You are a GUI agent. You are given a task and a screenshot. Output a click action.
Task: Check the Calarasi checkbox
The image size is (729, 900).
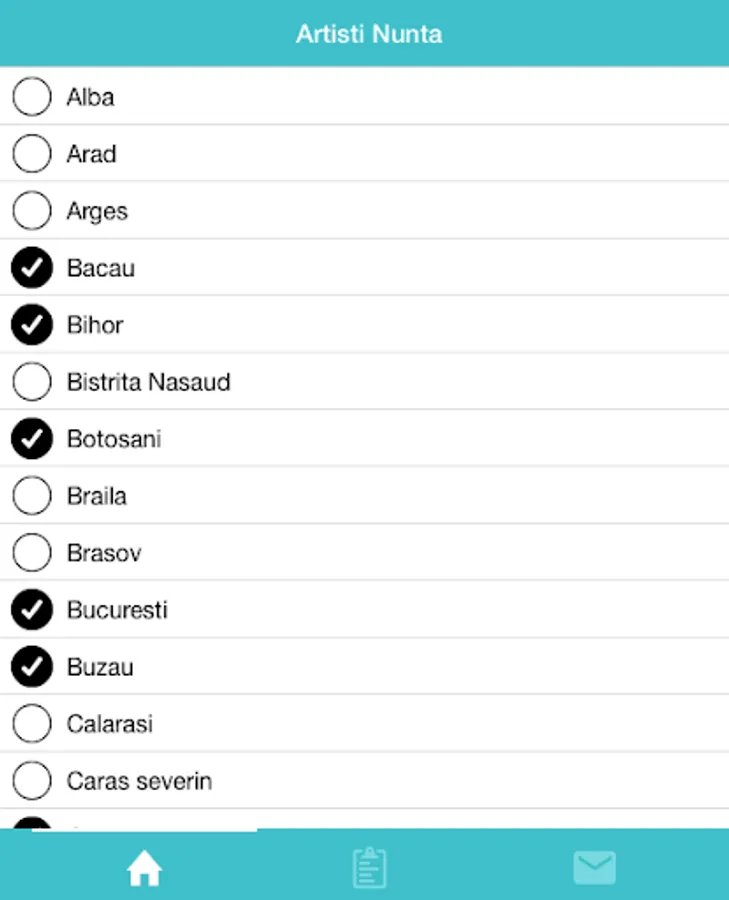[x=32, y=724]
